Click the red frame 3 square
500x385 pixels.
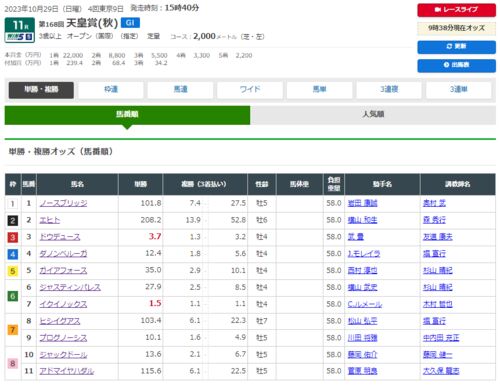click(13, 237)
